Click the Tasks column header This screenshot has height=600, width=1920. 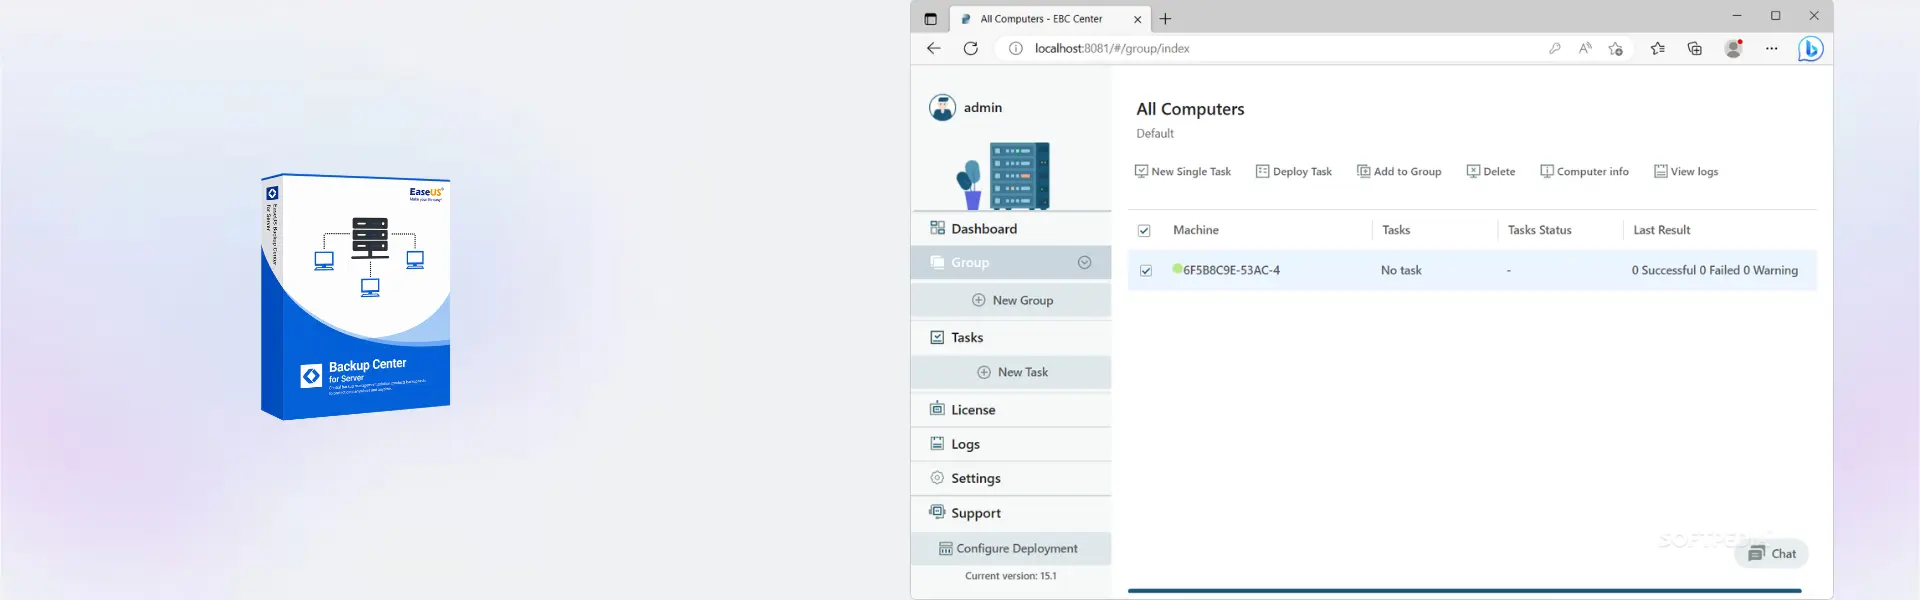1396,230
